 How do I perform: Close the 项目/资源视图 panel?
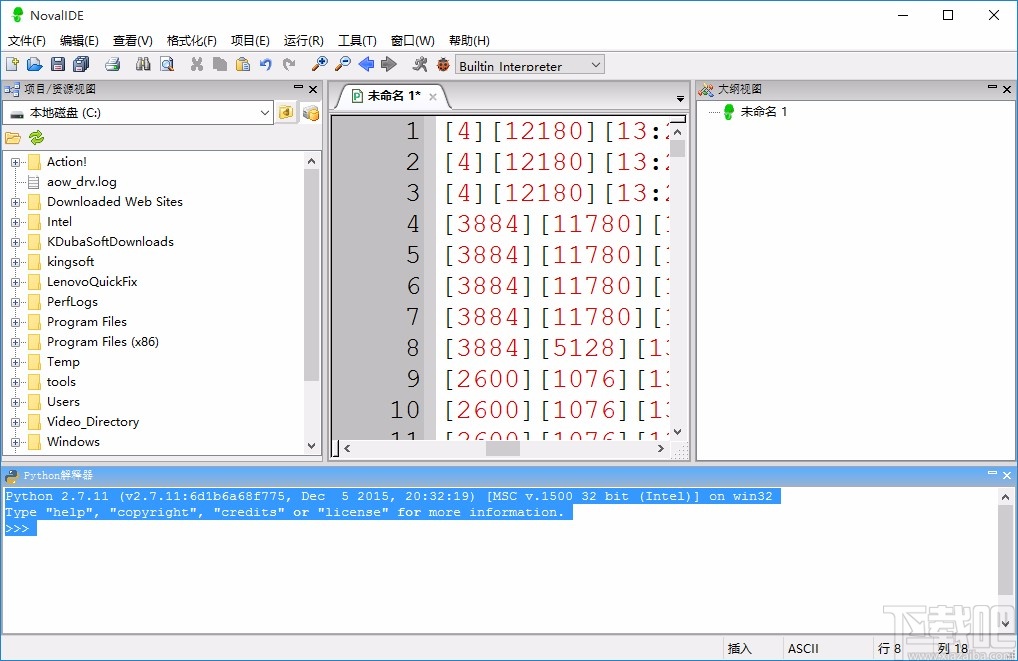313,89
